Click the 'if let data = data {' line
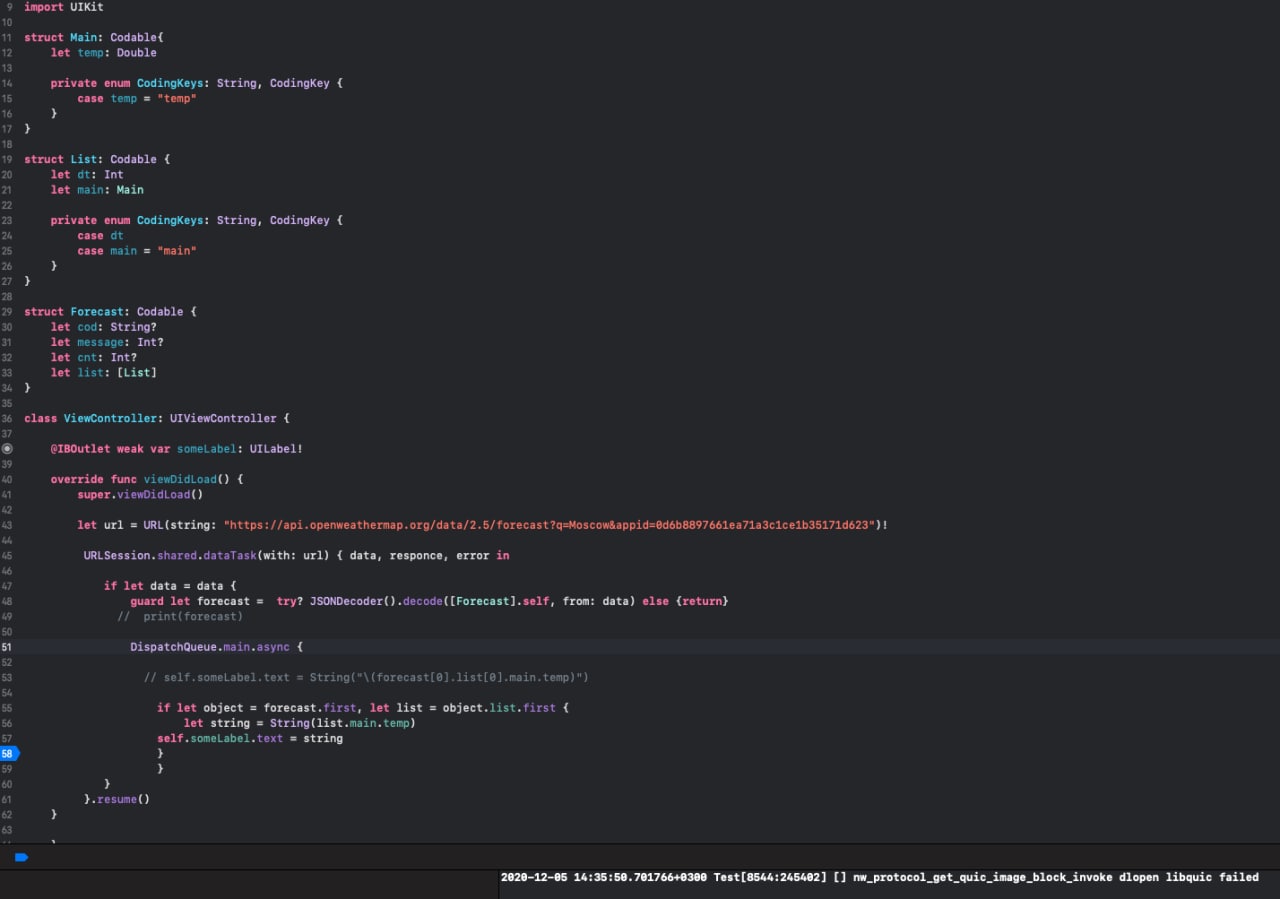The width and height of the screenshot is (1280, 899). point(170,586)
